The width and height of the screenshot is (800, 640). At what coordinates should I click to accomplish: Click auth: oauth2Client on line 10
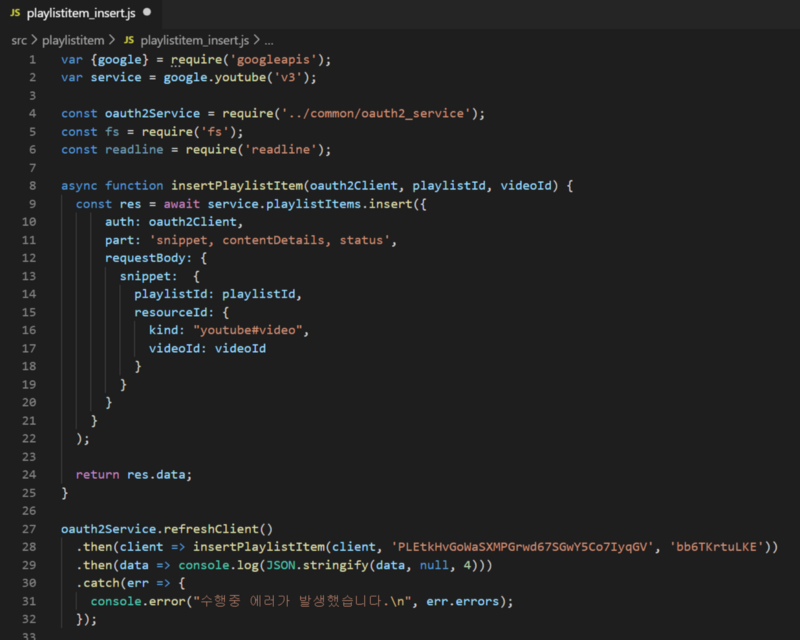pyautogui.click(x=170, y=222)
